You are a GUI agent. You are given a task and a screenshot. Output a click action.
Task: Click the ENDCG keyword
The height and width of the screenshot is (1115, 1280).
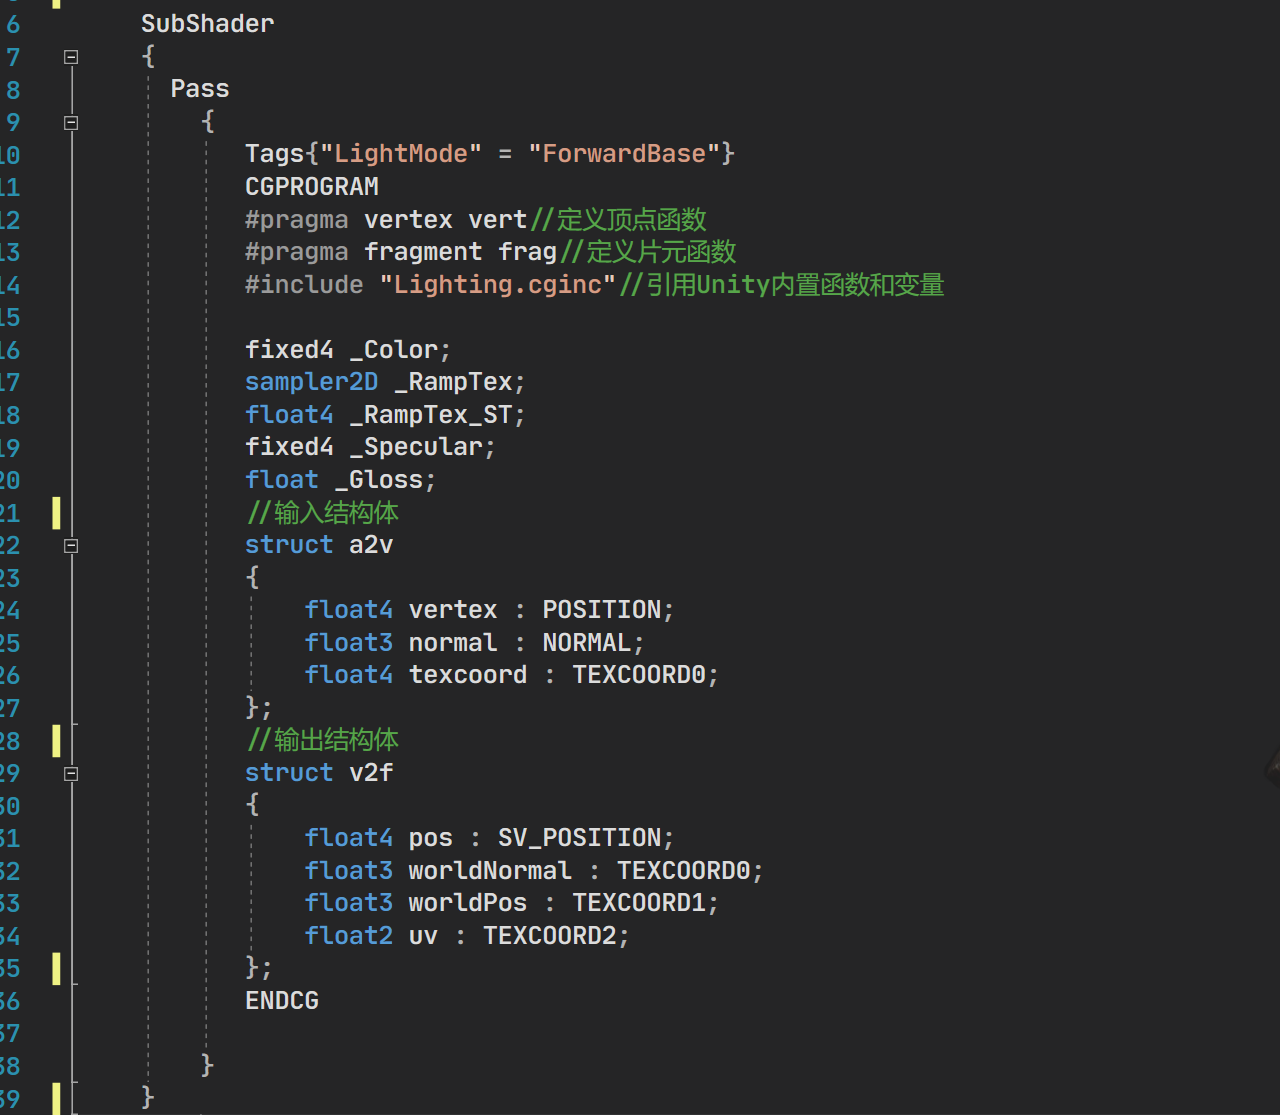click(x=282, y=1001)
